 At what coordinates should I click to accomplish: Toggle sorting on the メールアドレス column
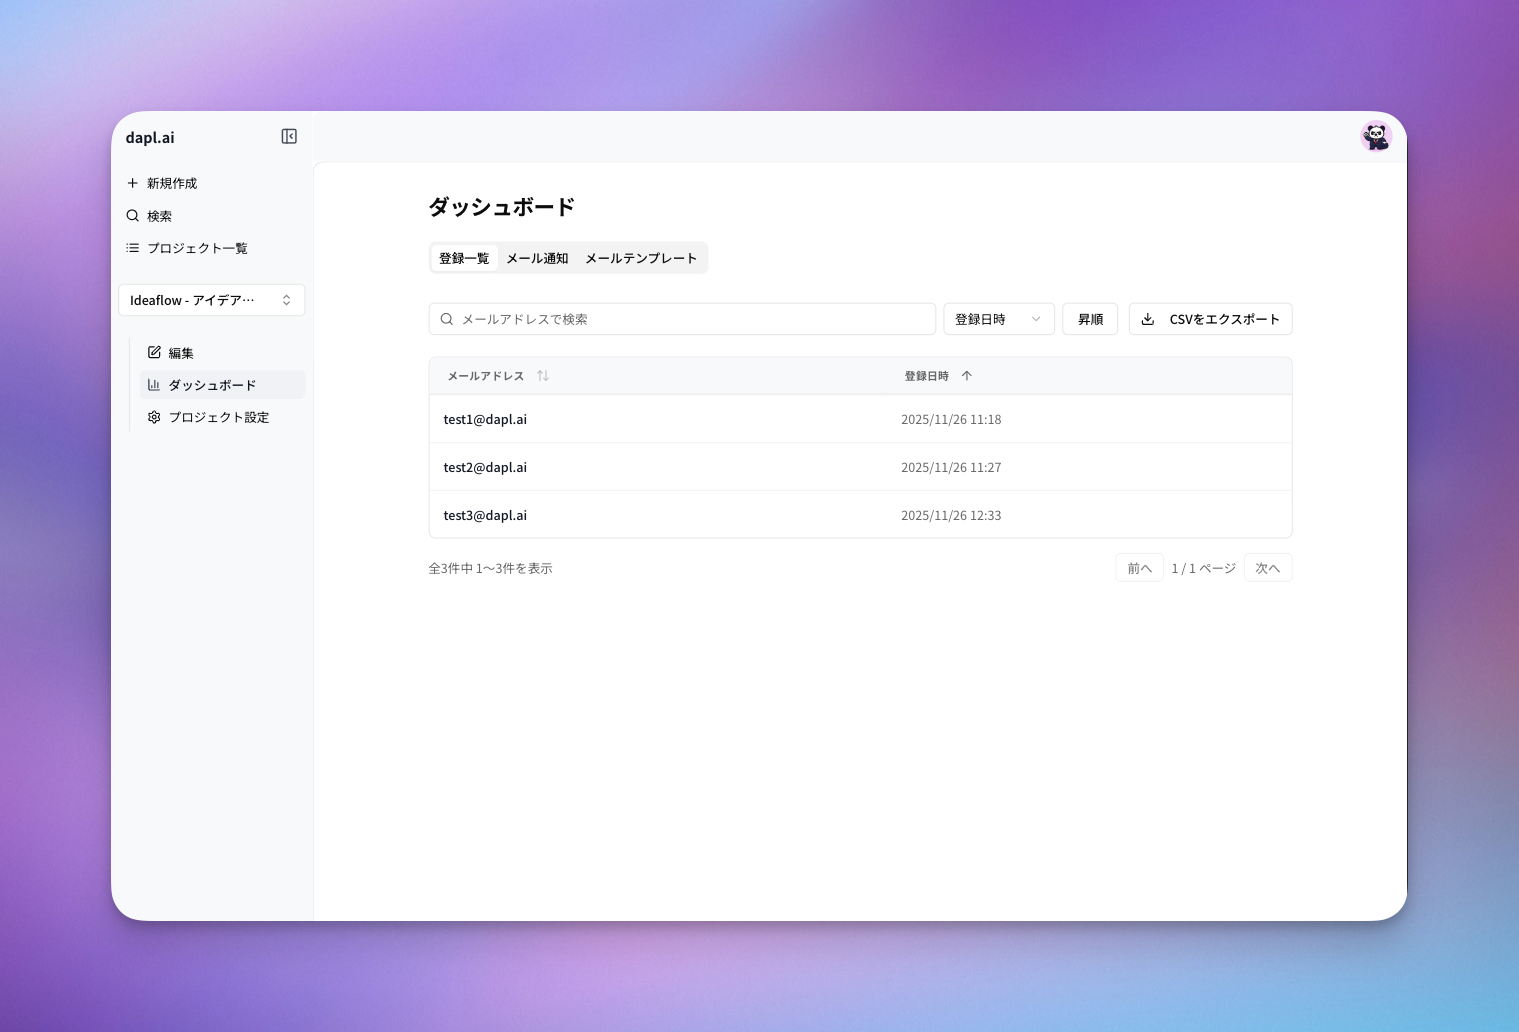(543, 375)
